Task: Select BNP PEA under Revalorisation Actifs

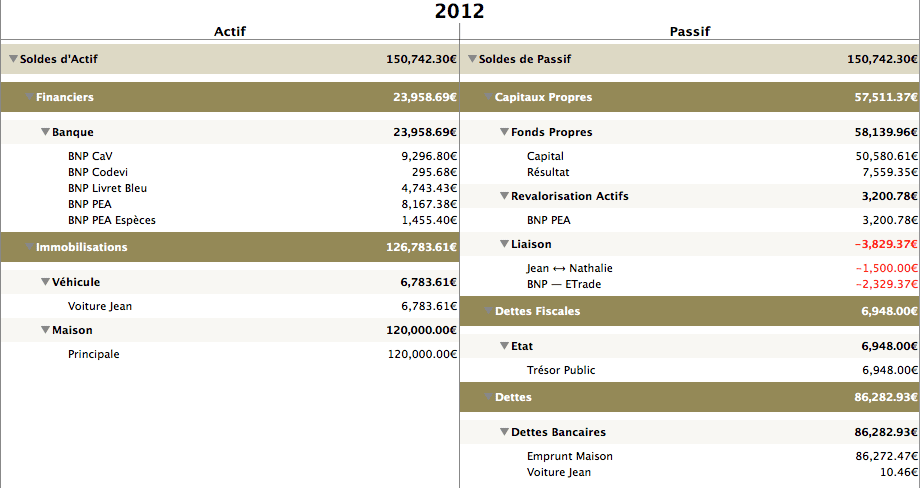Action: point(690,220)
